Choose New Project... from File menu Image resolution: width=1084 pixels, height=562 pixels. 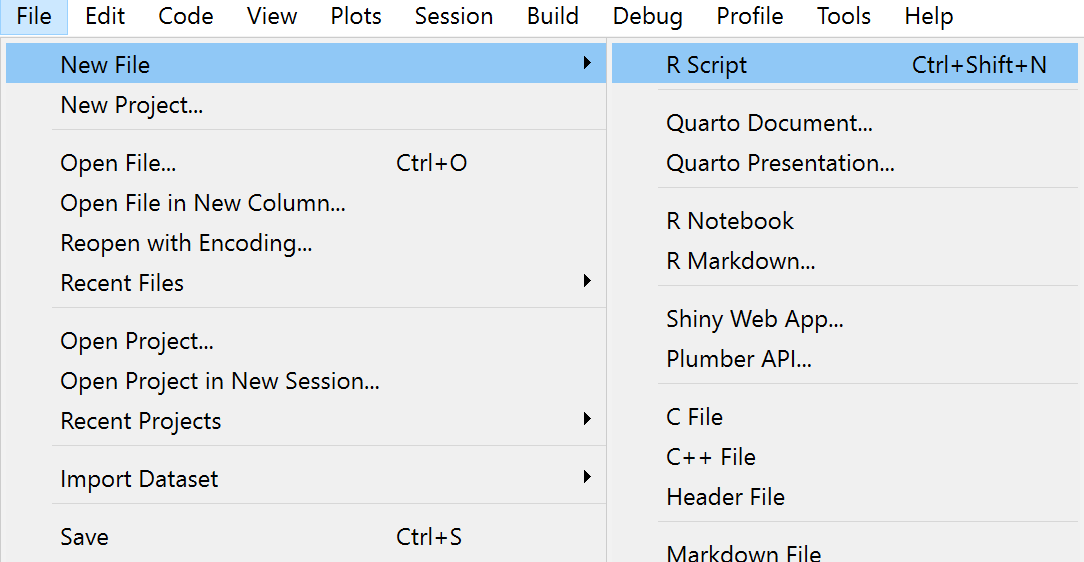coord(306,105)
